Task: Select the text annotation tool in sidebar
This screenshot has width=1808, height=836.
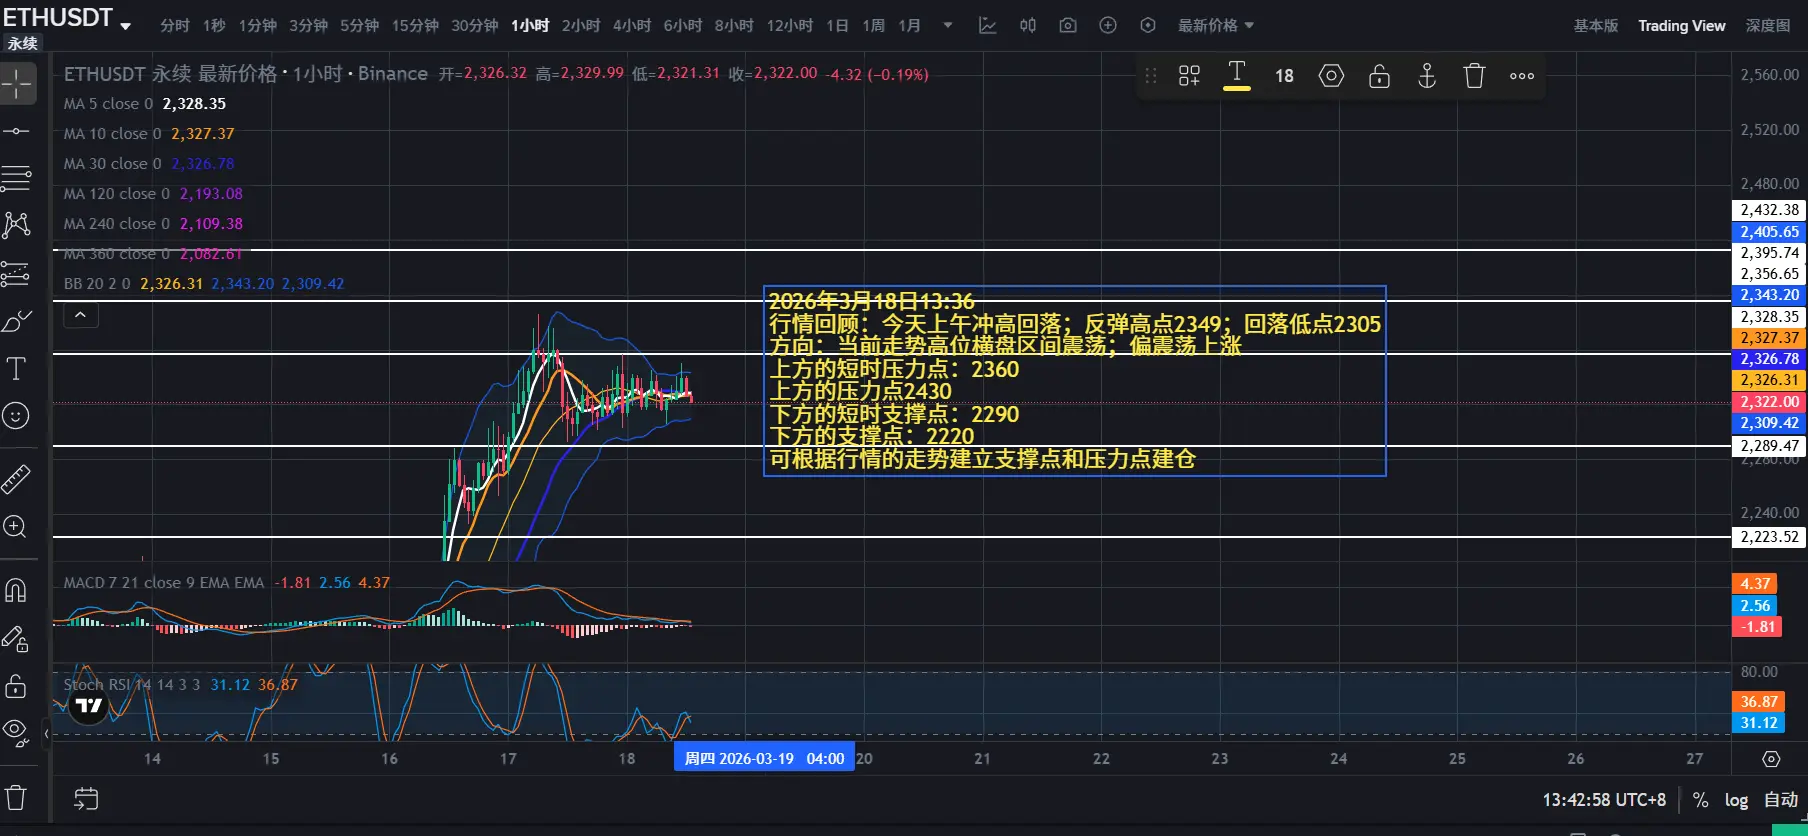Action: point(17,369)
